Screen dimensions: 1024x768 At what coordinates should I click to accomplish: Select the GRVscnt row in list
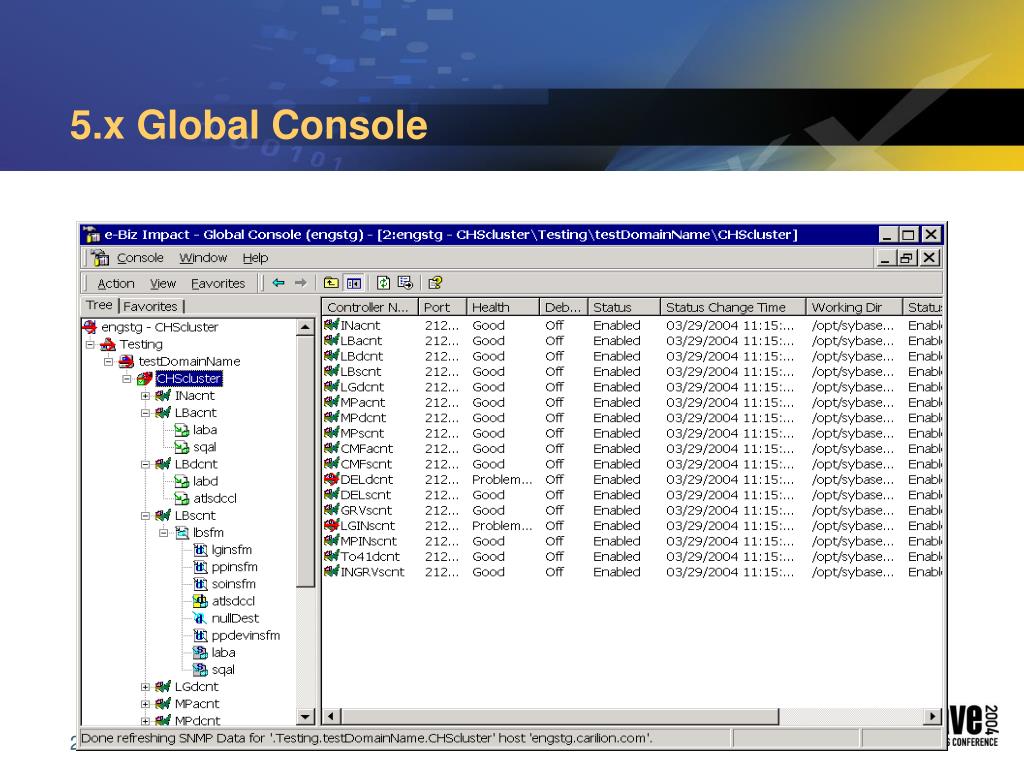[x=632, y=510]
